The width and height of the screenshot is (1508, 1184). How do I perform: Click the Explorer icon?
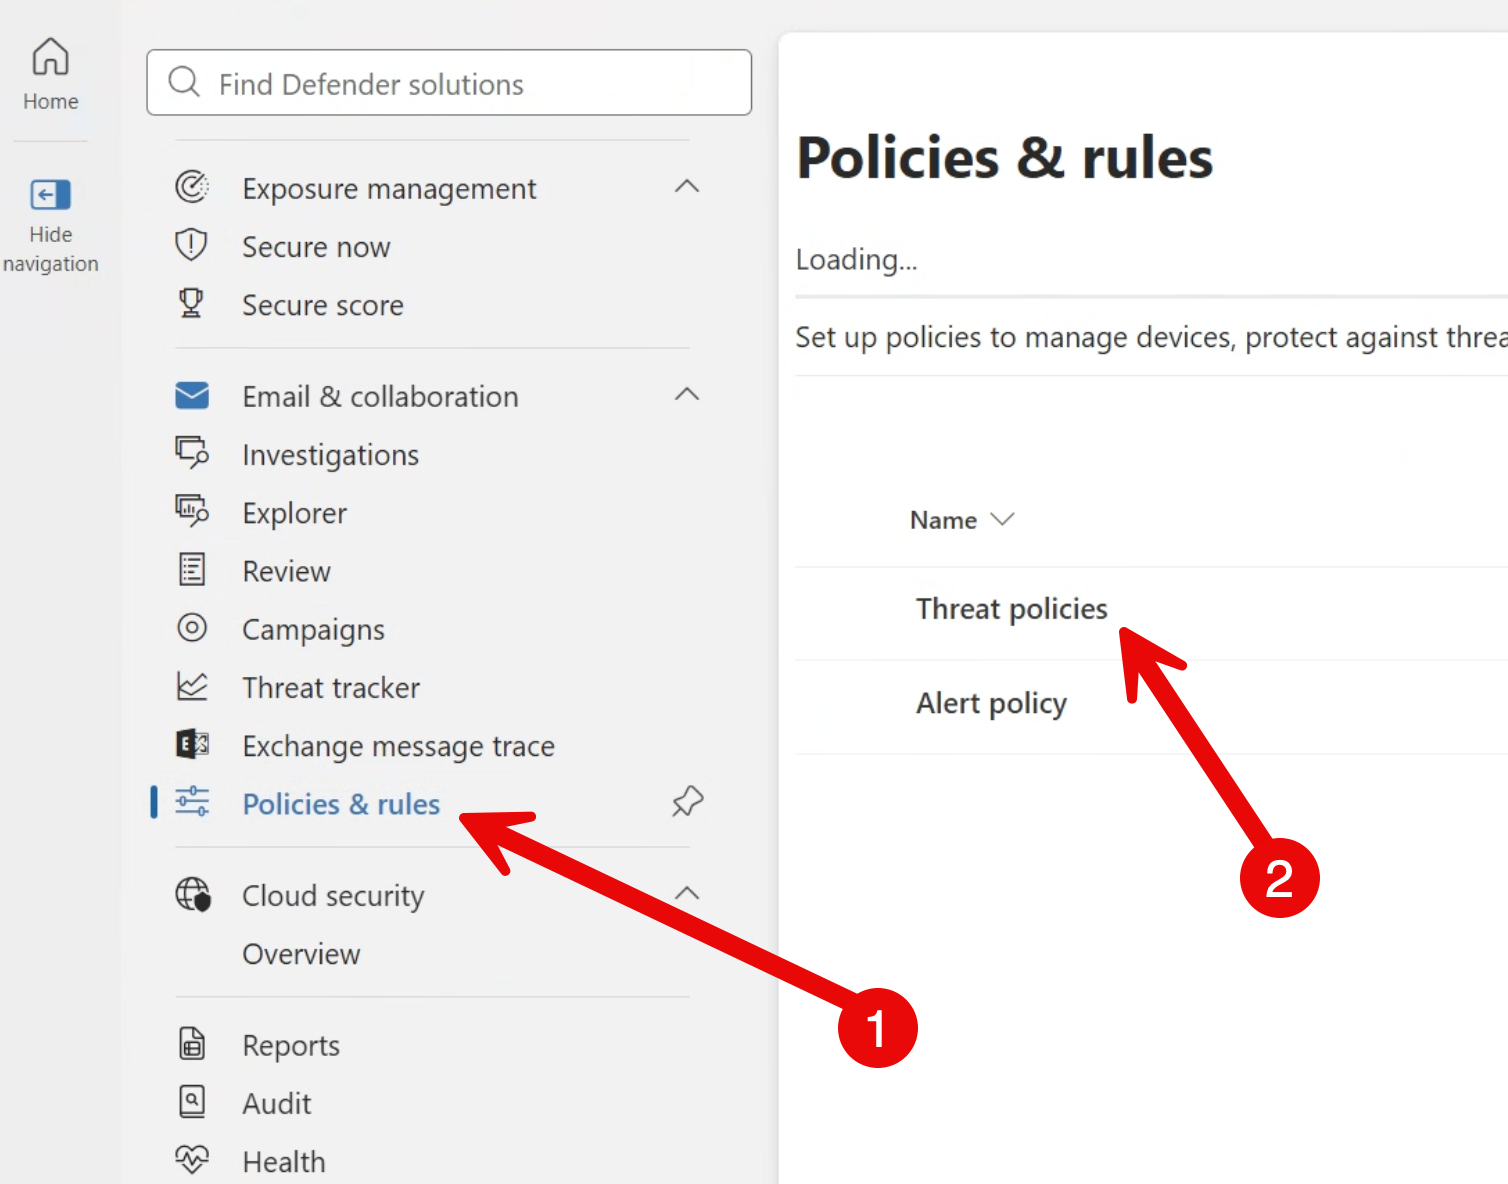click(192, 511)
